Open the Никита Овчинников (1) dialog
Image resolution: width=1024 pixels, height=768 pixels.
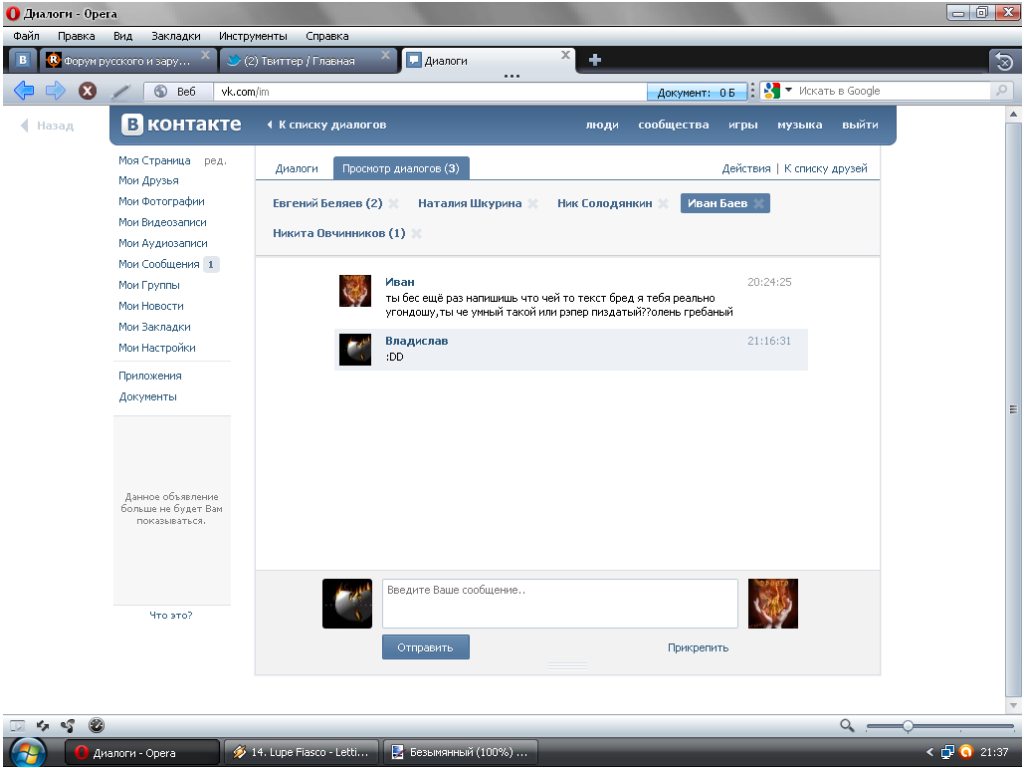click(x=339, y=233)
